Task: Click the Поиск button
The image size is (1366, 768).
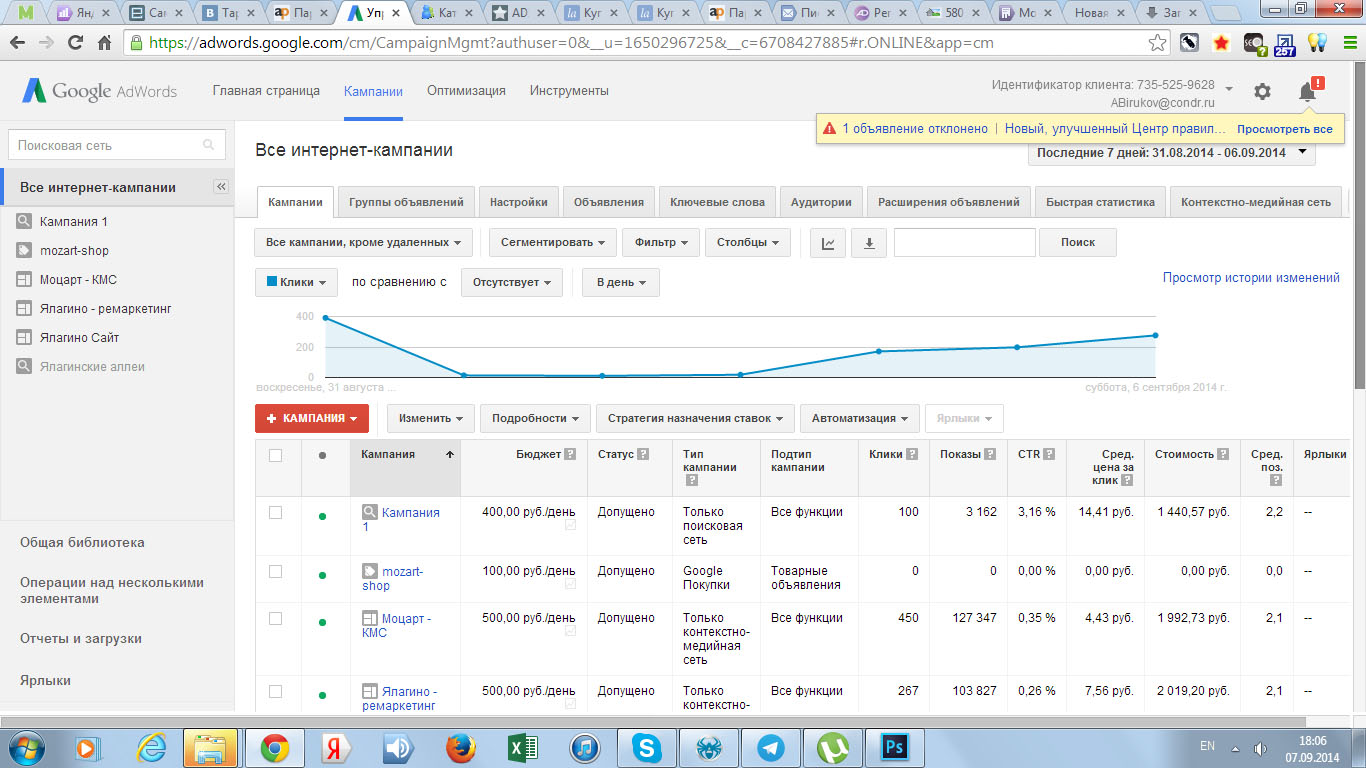Action: pyautogui.click(x=1078, y=243)
